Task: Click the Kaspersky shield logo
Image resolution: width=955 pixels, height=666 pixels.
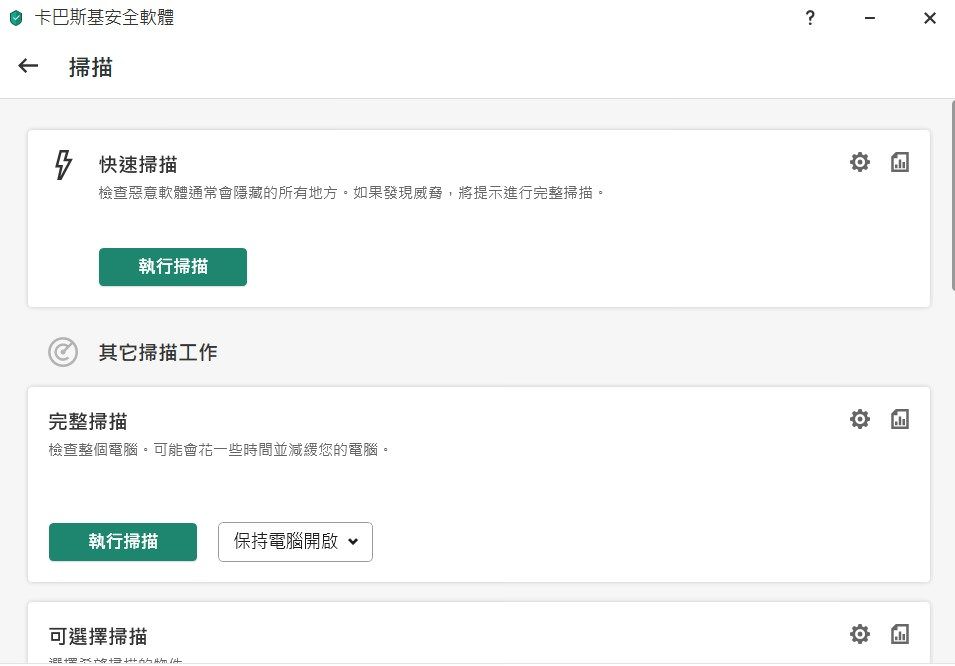Action: coord(16,18)
